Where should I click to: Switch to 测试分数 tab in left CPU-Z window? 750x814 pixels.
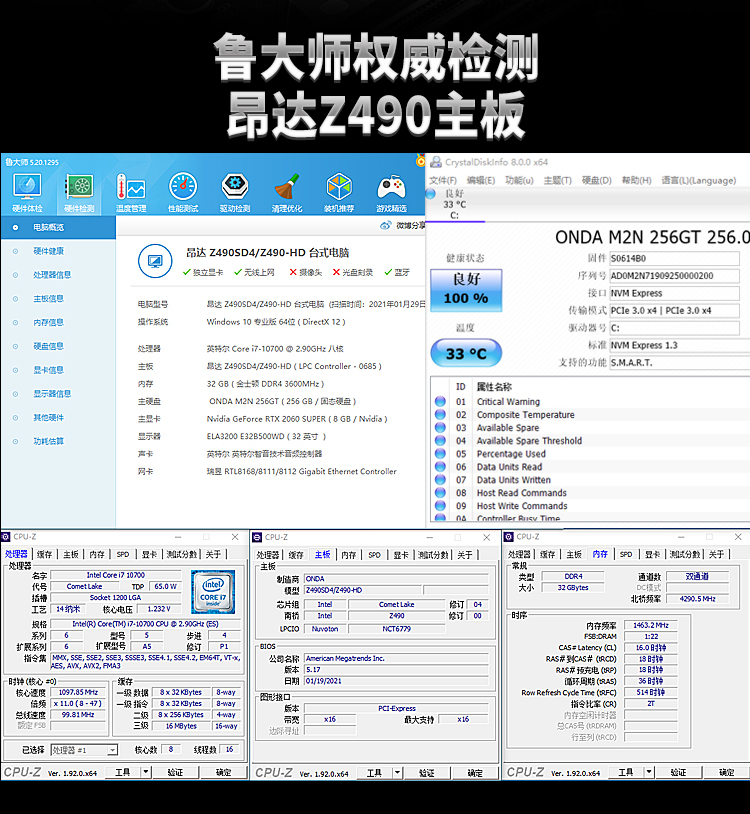tap(182, 554)
